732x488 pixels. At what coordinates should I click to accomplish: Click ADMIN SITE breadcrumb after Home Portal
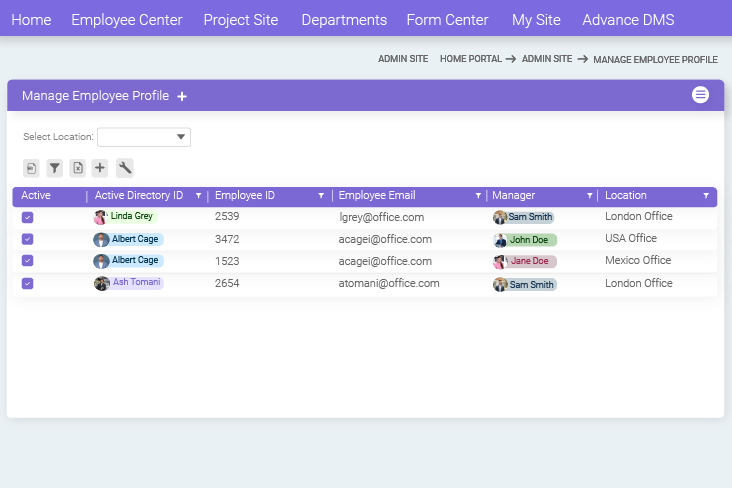tap(547, 59)
